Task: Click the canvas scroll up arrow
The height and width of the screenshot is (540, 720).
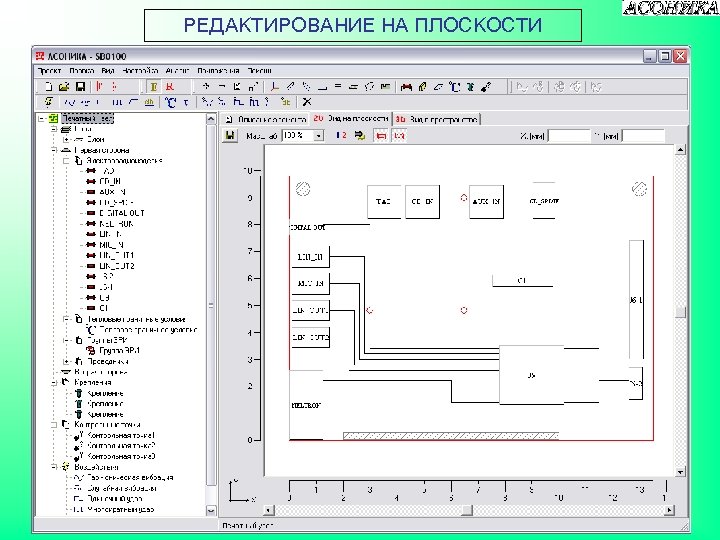Action: (681, 150)
